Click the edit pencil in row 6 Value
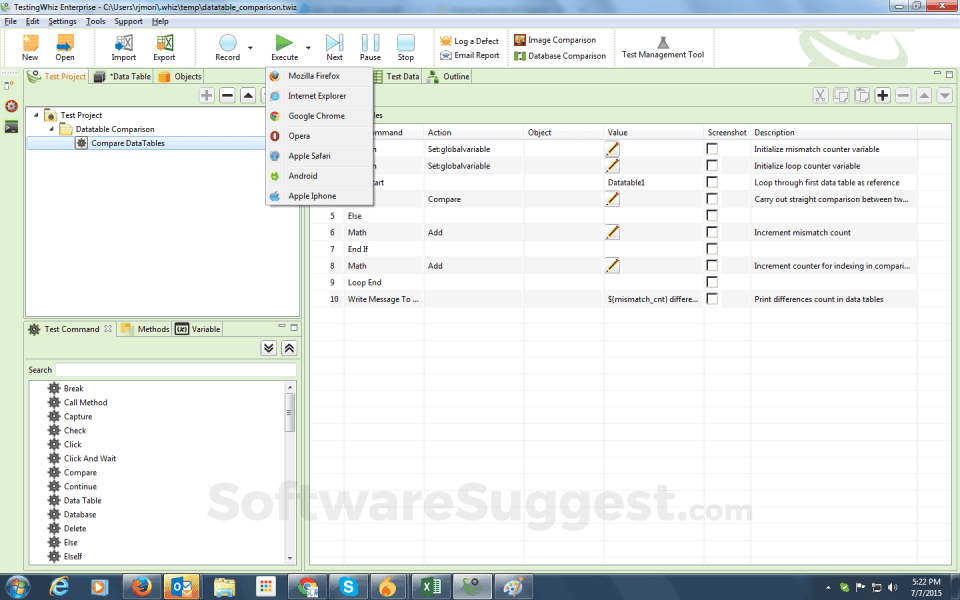 click(x=612, y=232)
